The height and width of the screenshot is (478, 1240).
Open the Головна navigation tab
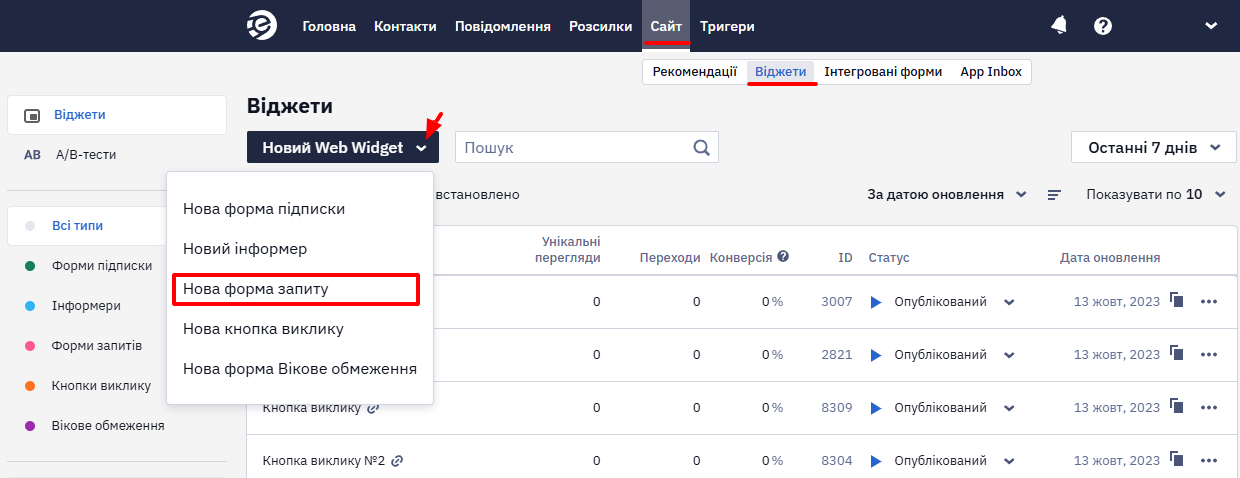click(x=329, y=26)
